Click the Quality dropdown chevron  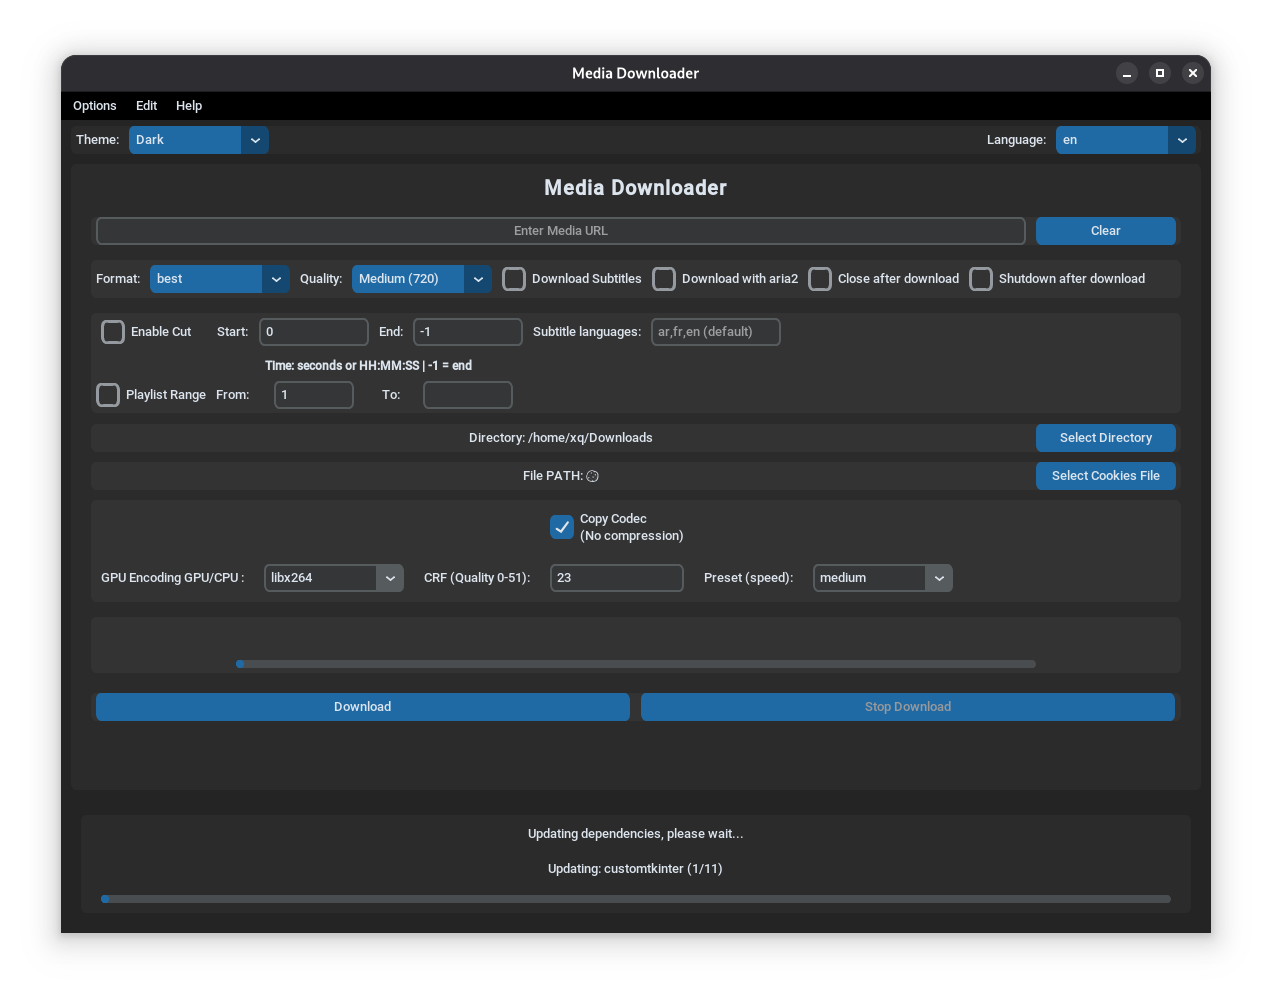(478, 279)
